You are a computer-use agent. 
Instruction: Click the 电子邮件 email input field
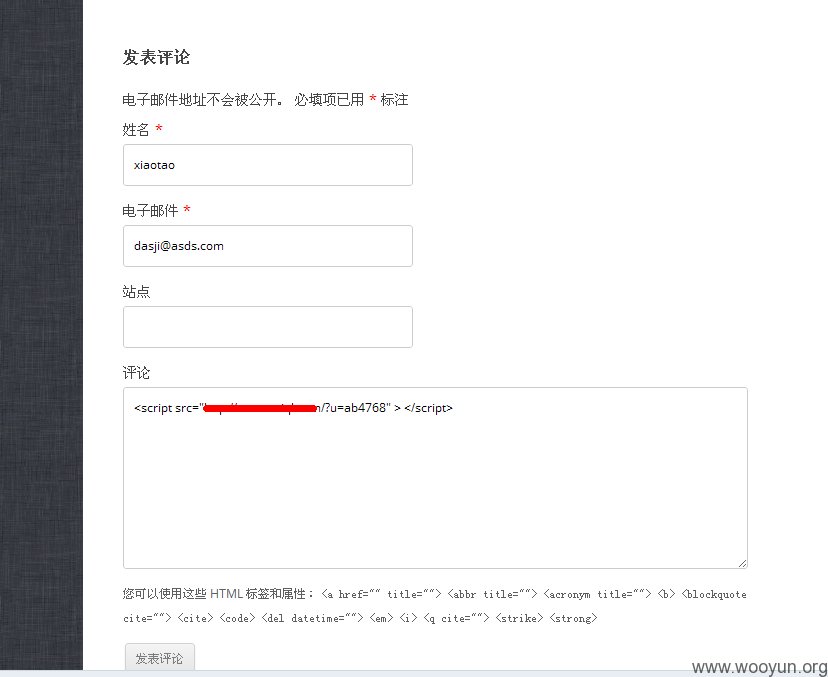tap(268, 246)
